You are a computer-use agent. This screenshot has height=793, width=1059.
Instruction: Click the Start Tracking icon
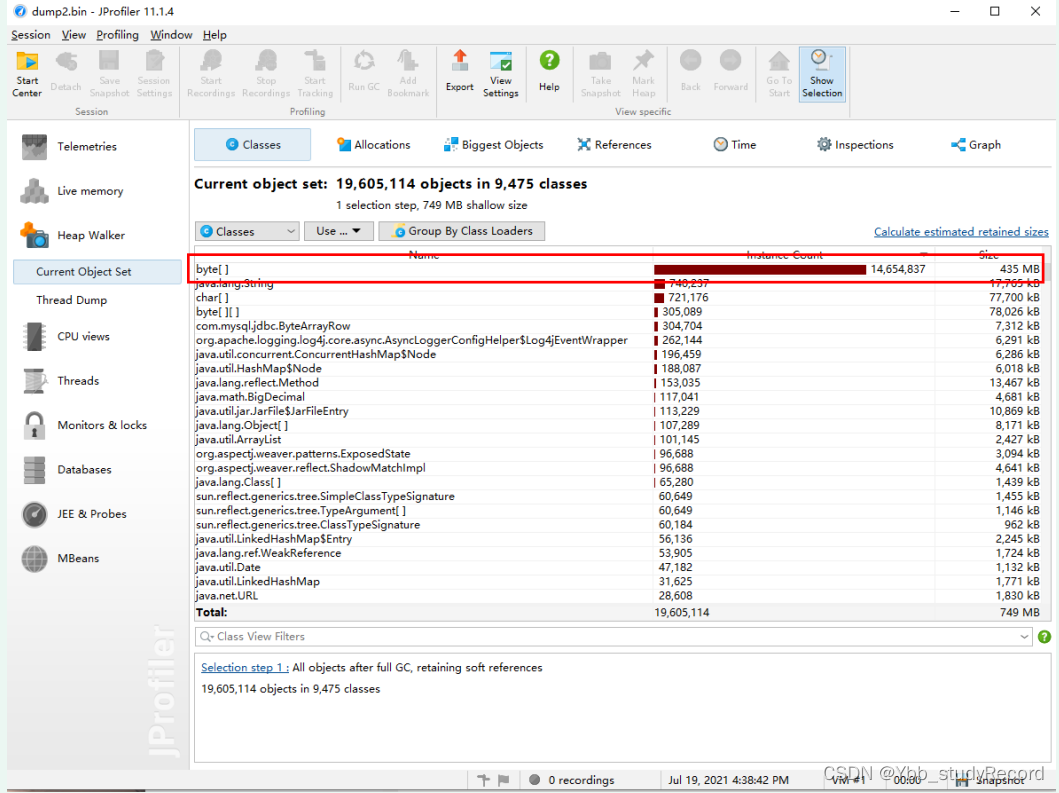coord(315,74)
